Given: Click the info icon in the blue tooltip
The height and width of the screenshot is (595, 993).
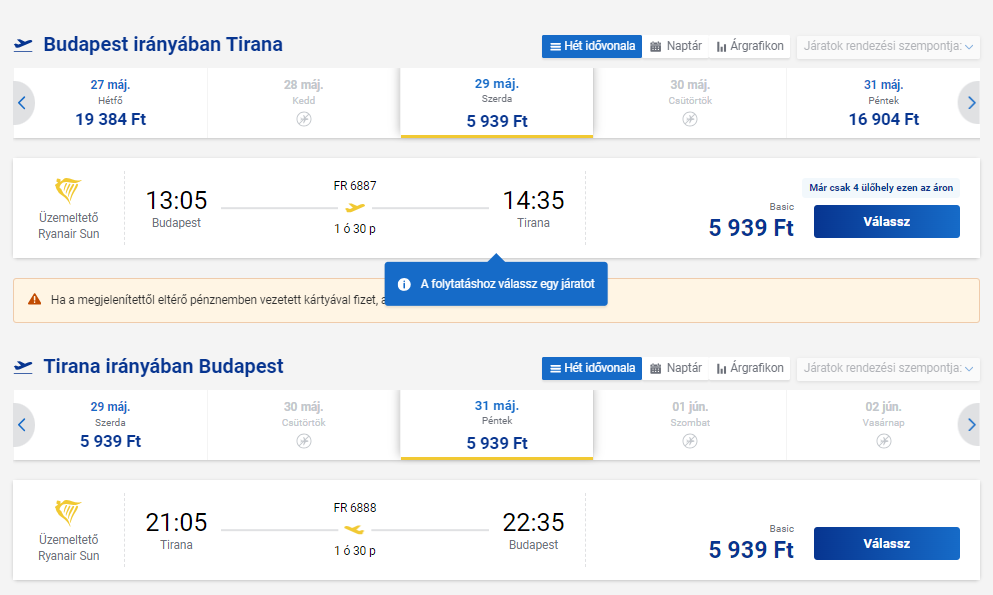Looking at the screenshot, I should [x=404, y=284].
